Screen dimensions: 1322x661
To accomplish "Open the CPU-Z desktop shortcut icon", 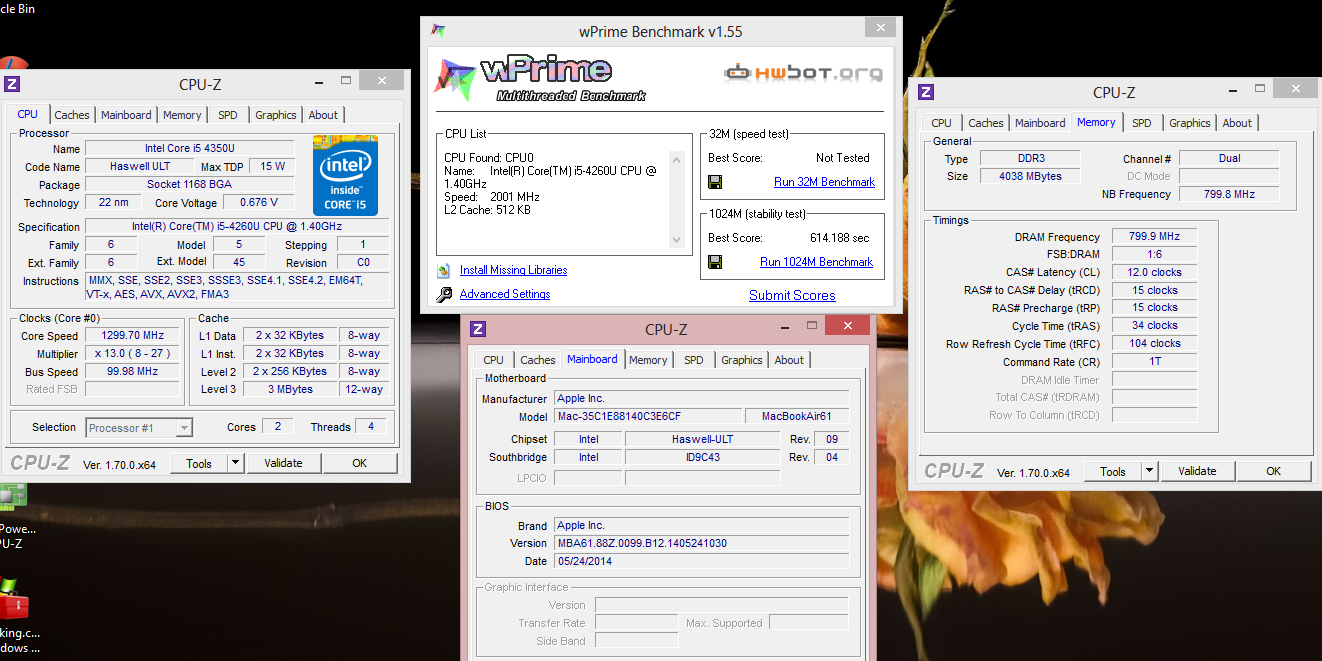I will pyautogui.click(x=12, y=497).
